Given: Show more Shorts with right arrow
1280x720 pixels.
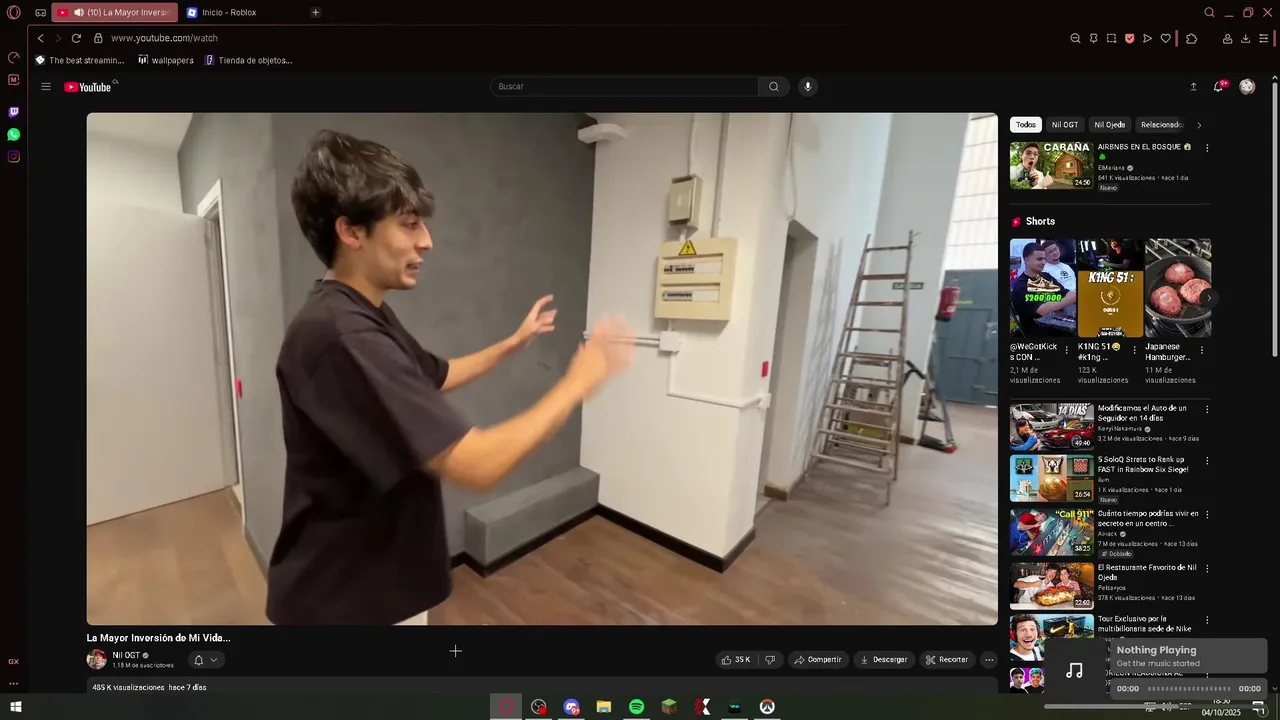Looking at the screenshot, I should [x=1209, y=297].
